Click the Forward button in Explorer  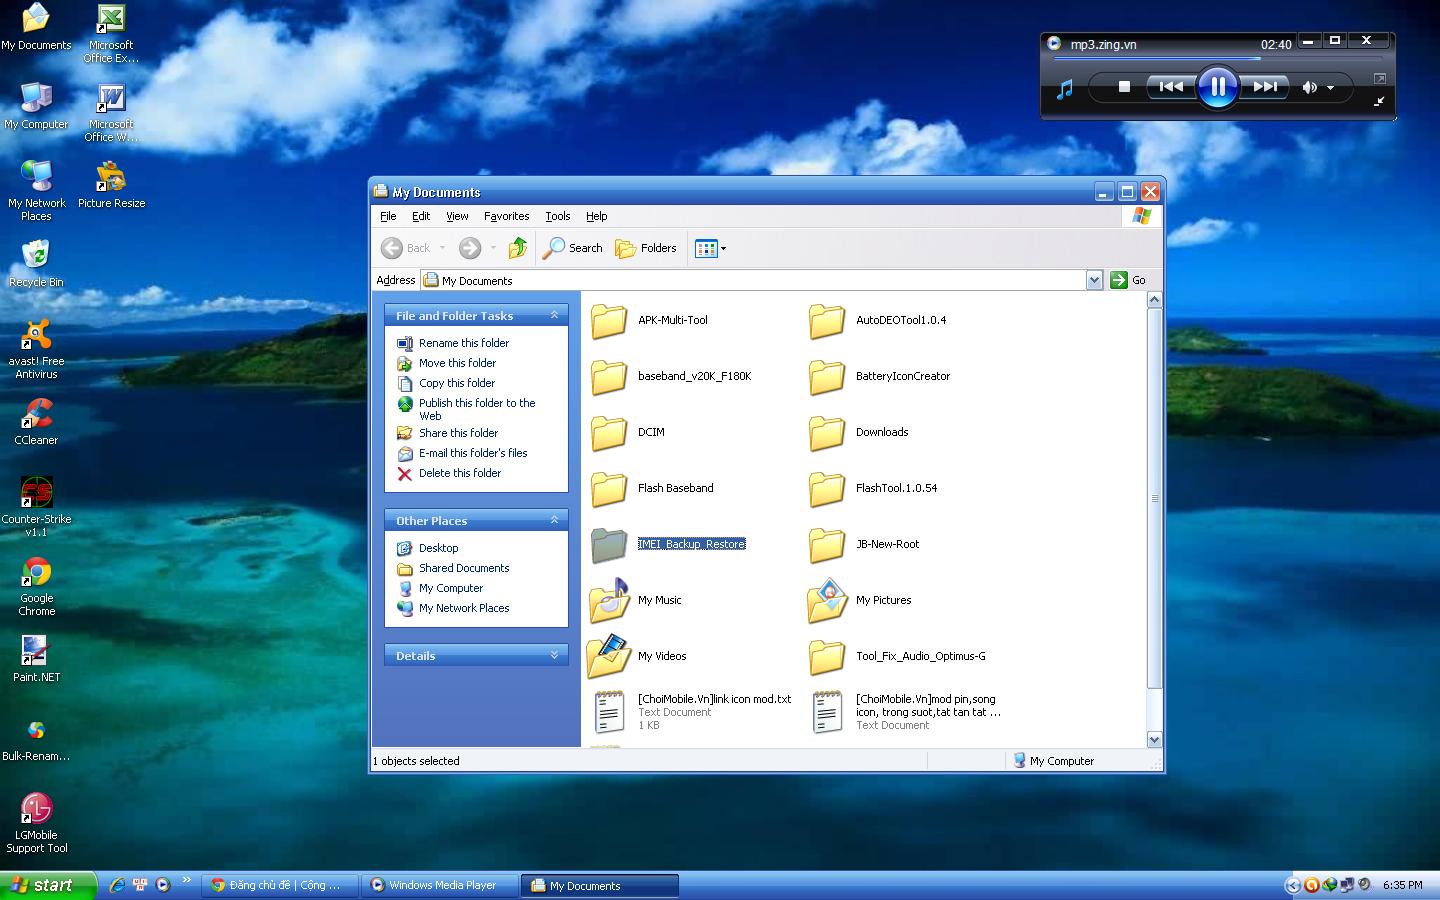tap(470, 248)
